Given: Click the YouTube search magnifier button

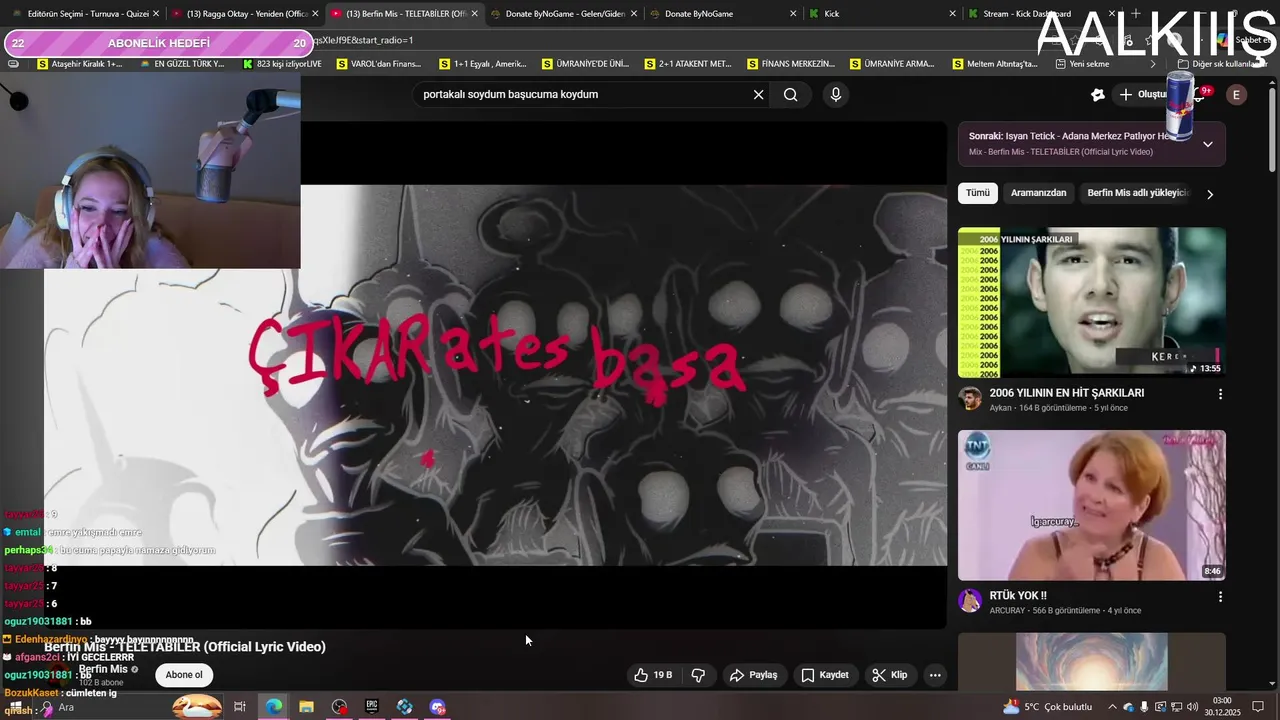Looking at the screenshot, I should (x=791, y=95).
